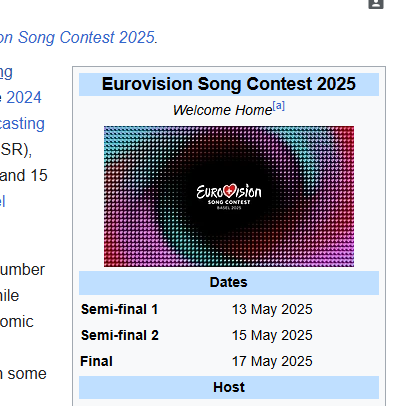The image size is (403, 406).
Task: Click the Semi-final 1 label
Action: pos(119,309)
